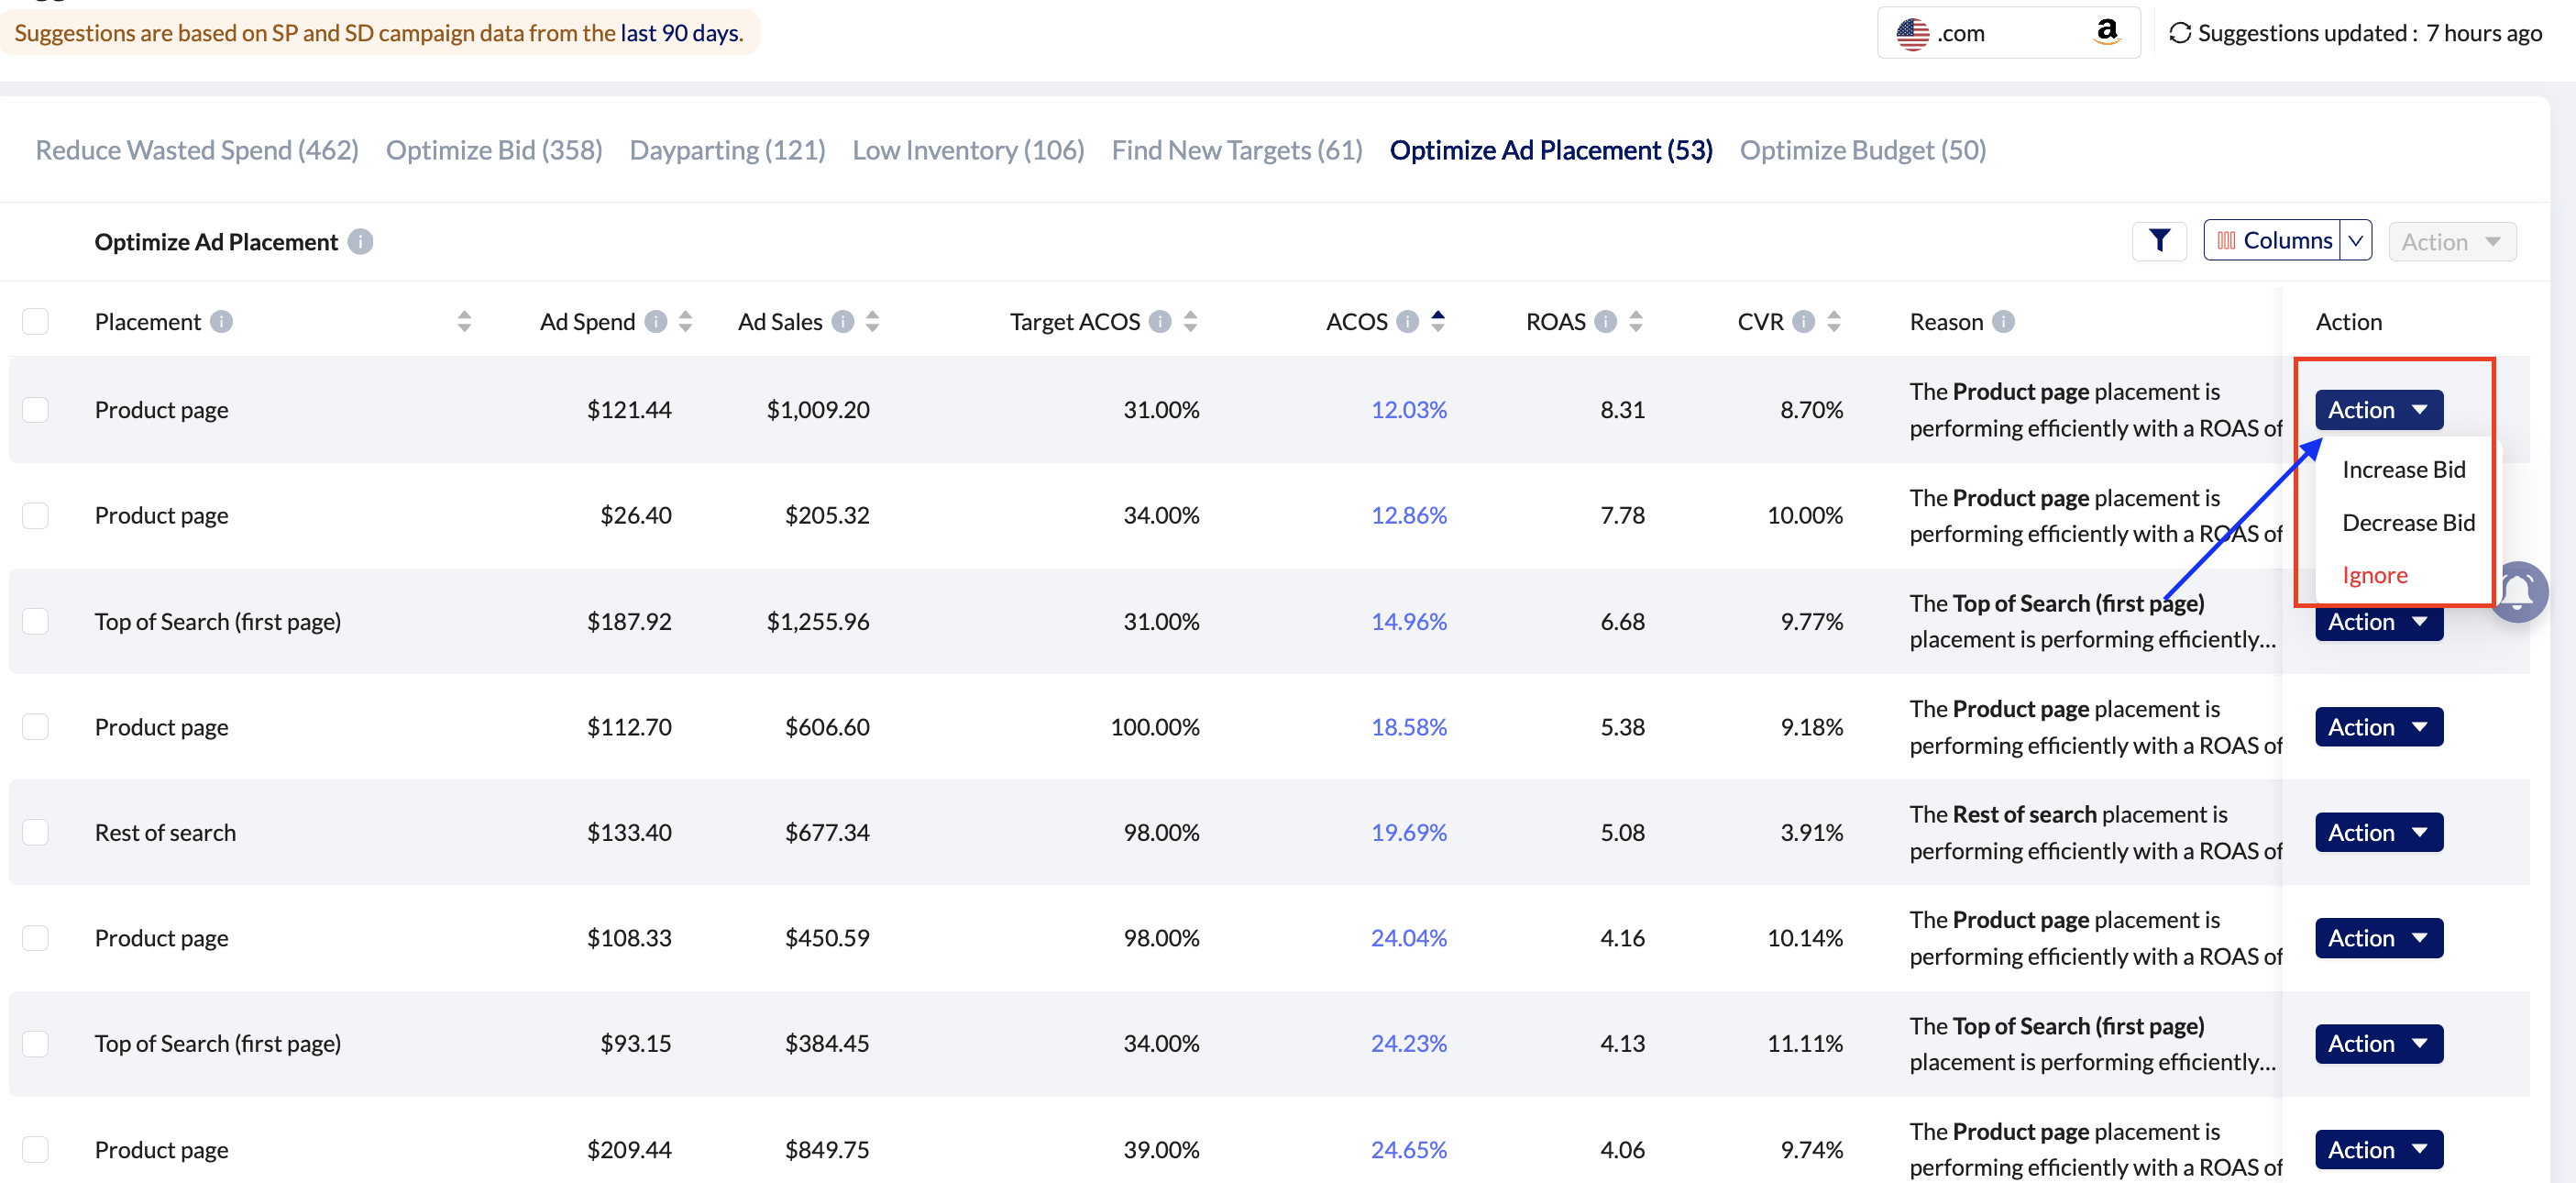Toggle the select-all checkbox in header row

coord(36,322)
